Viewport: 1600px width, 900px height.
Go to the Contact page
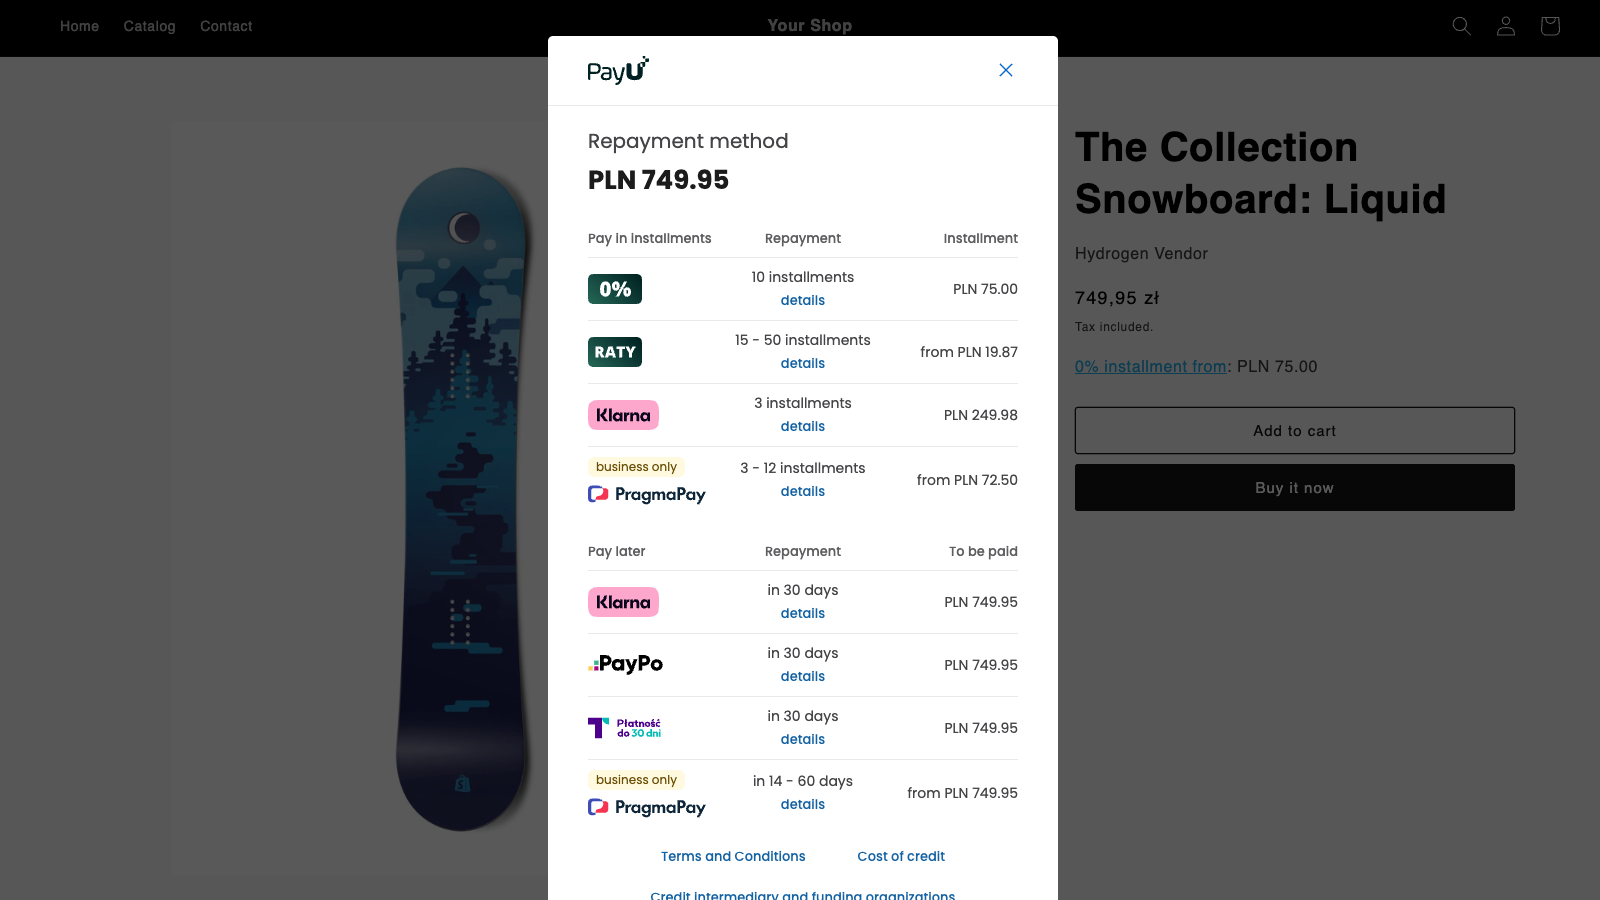[226, 26]
